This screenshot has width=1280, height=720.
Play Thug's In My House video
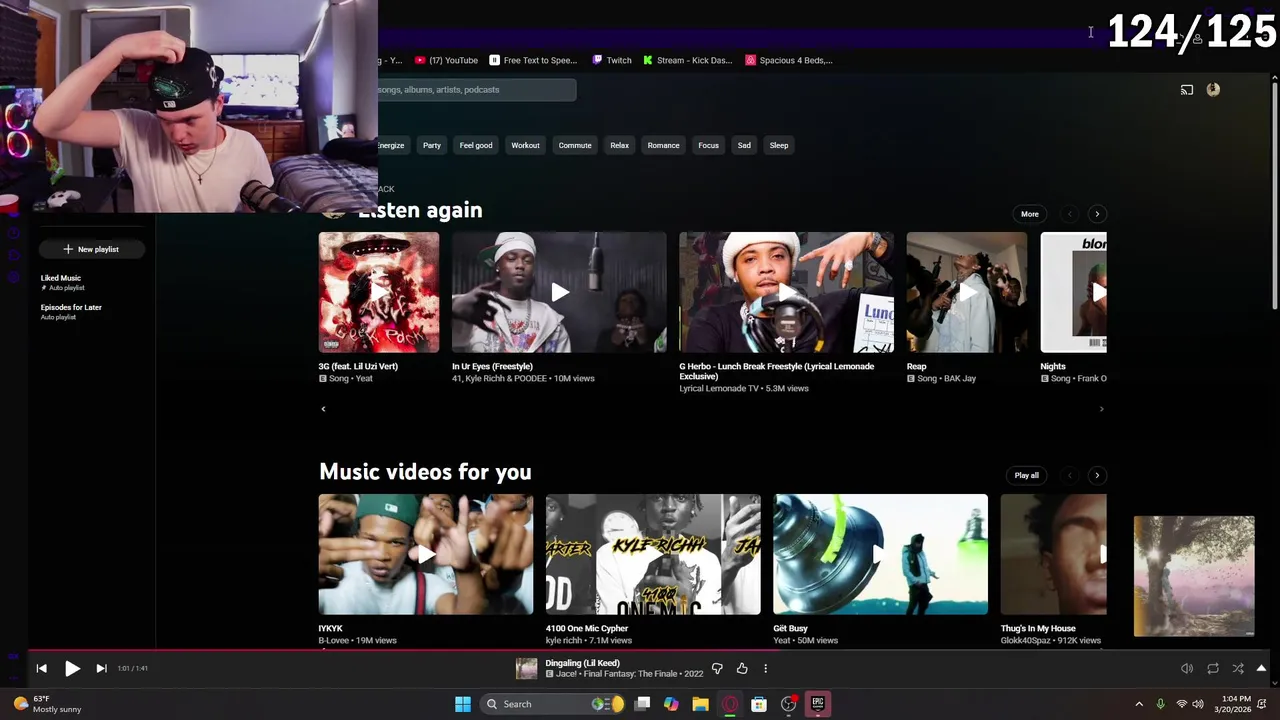[x=1054, y=554]
